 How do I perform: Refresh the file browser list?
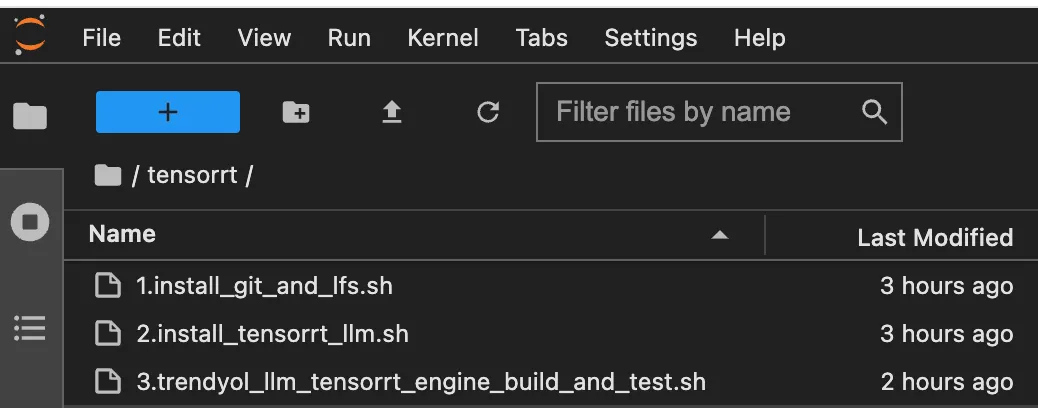tap(488, 112)
